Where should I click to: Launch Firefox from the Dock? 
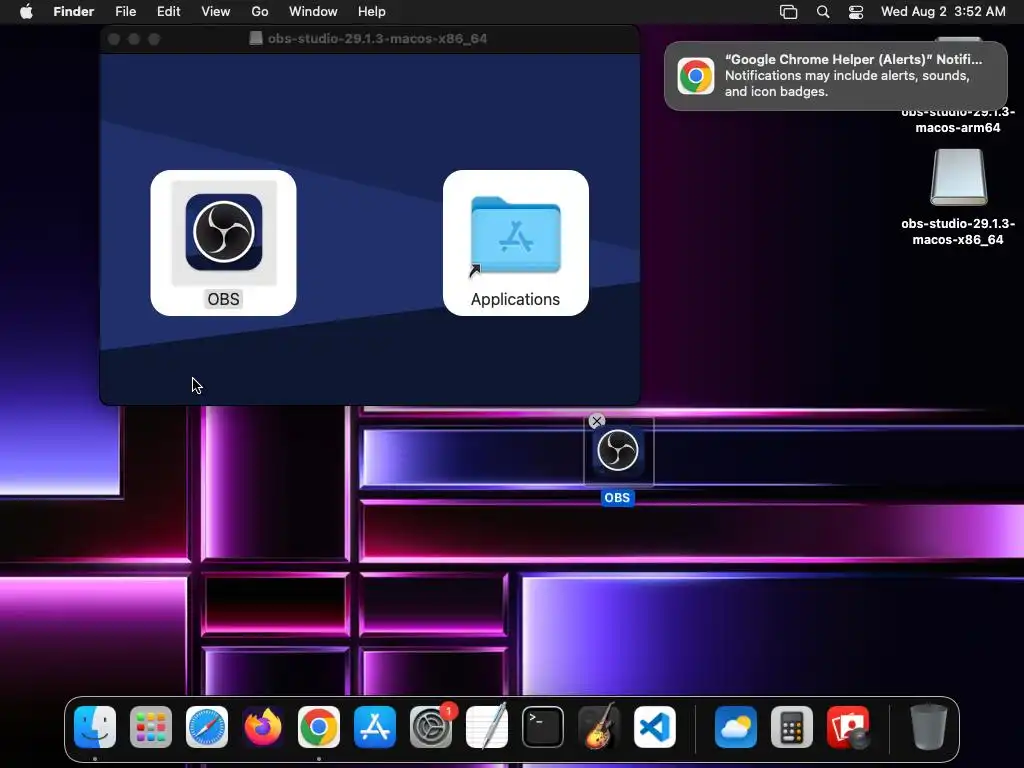(x=263, y=727)
